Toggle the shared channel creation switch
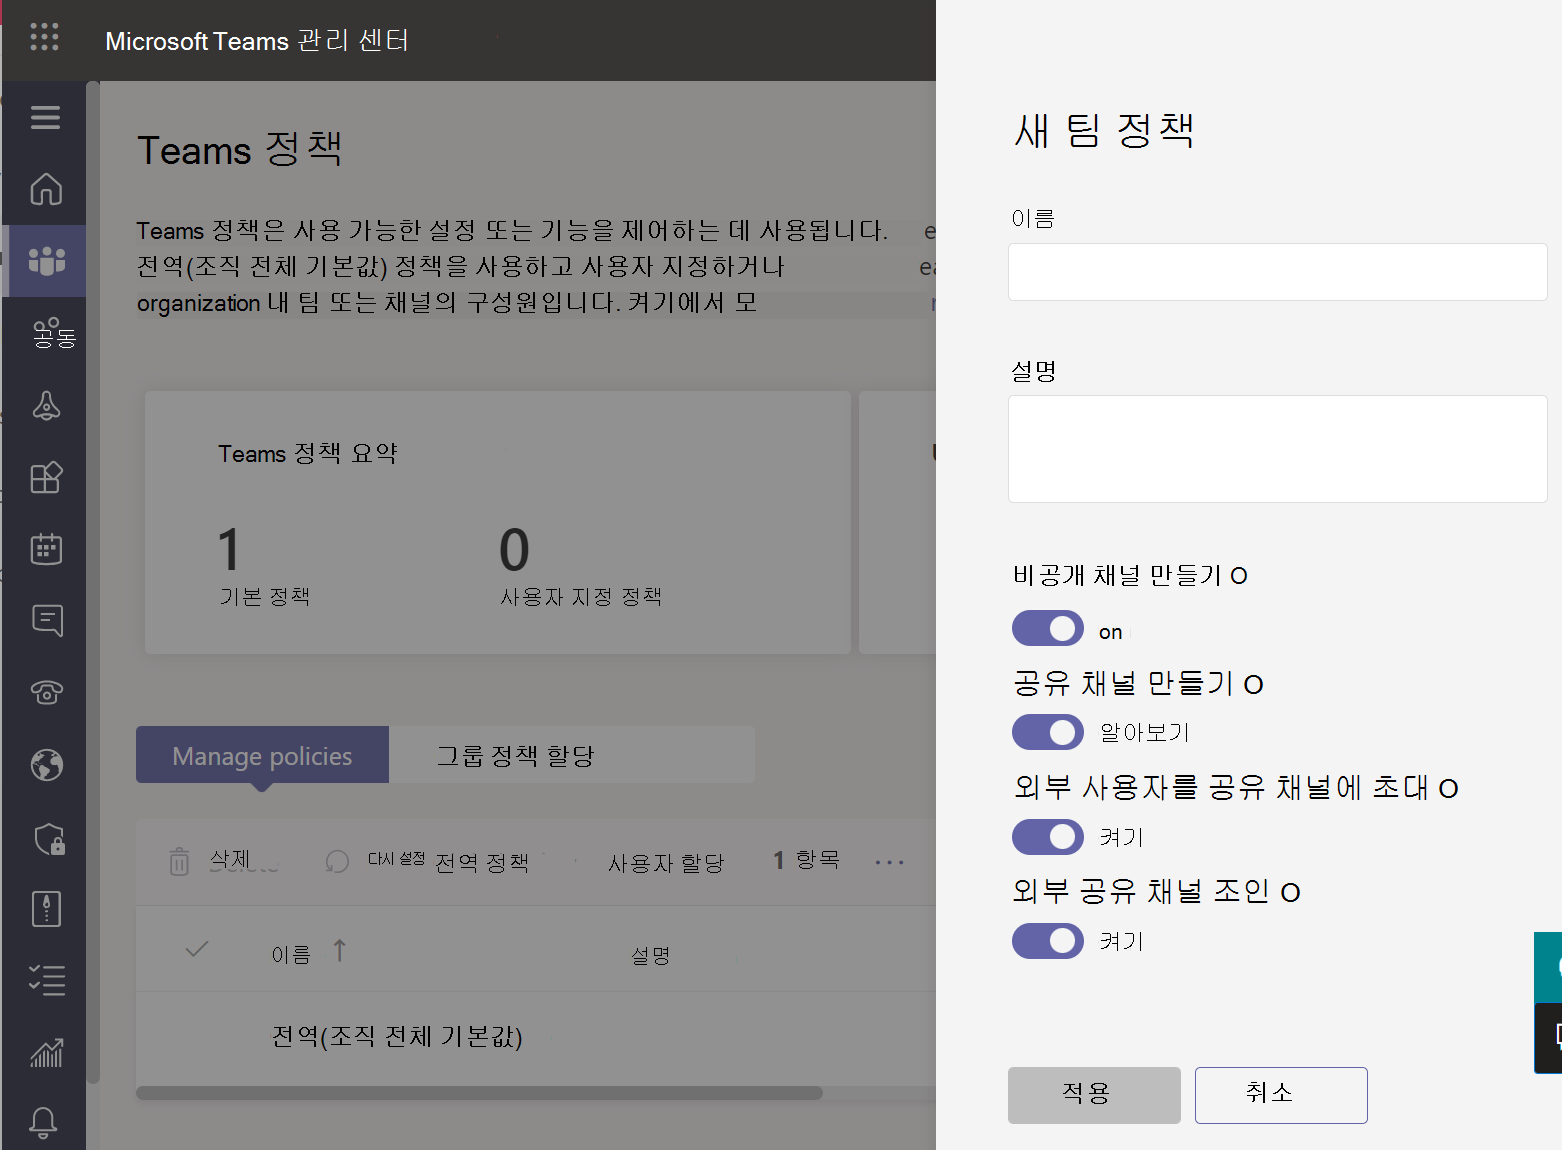The width and height of the screenshot is (1562, 1150). click(x=1048, y=732)
